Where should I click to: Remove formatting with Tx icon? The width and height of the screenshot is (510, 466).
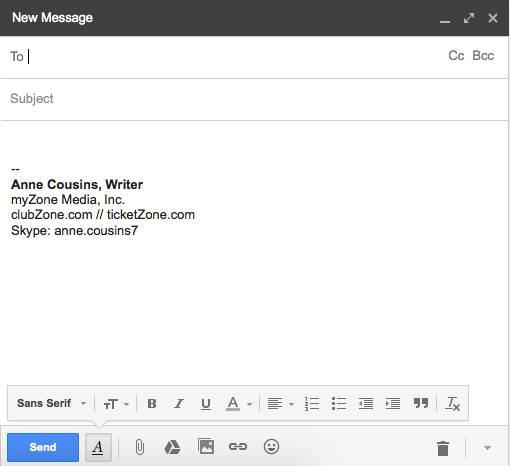click(452, 404)
